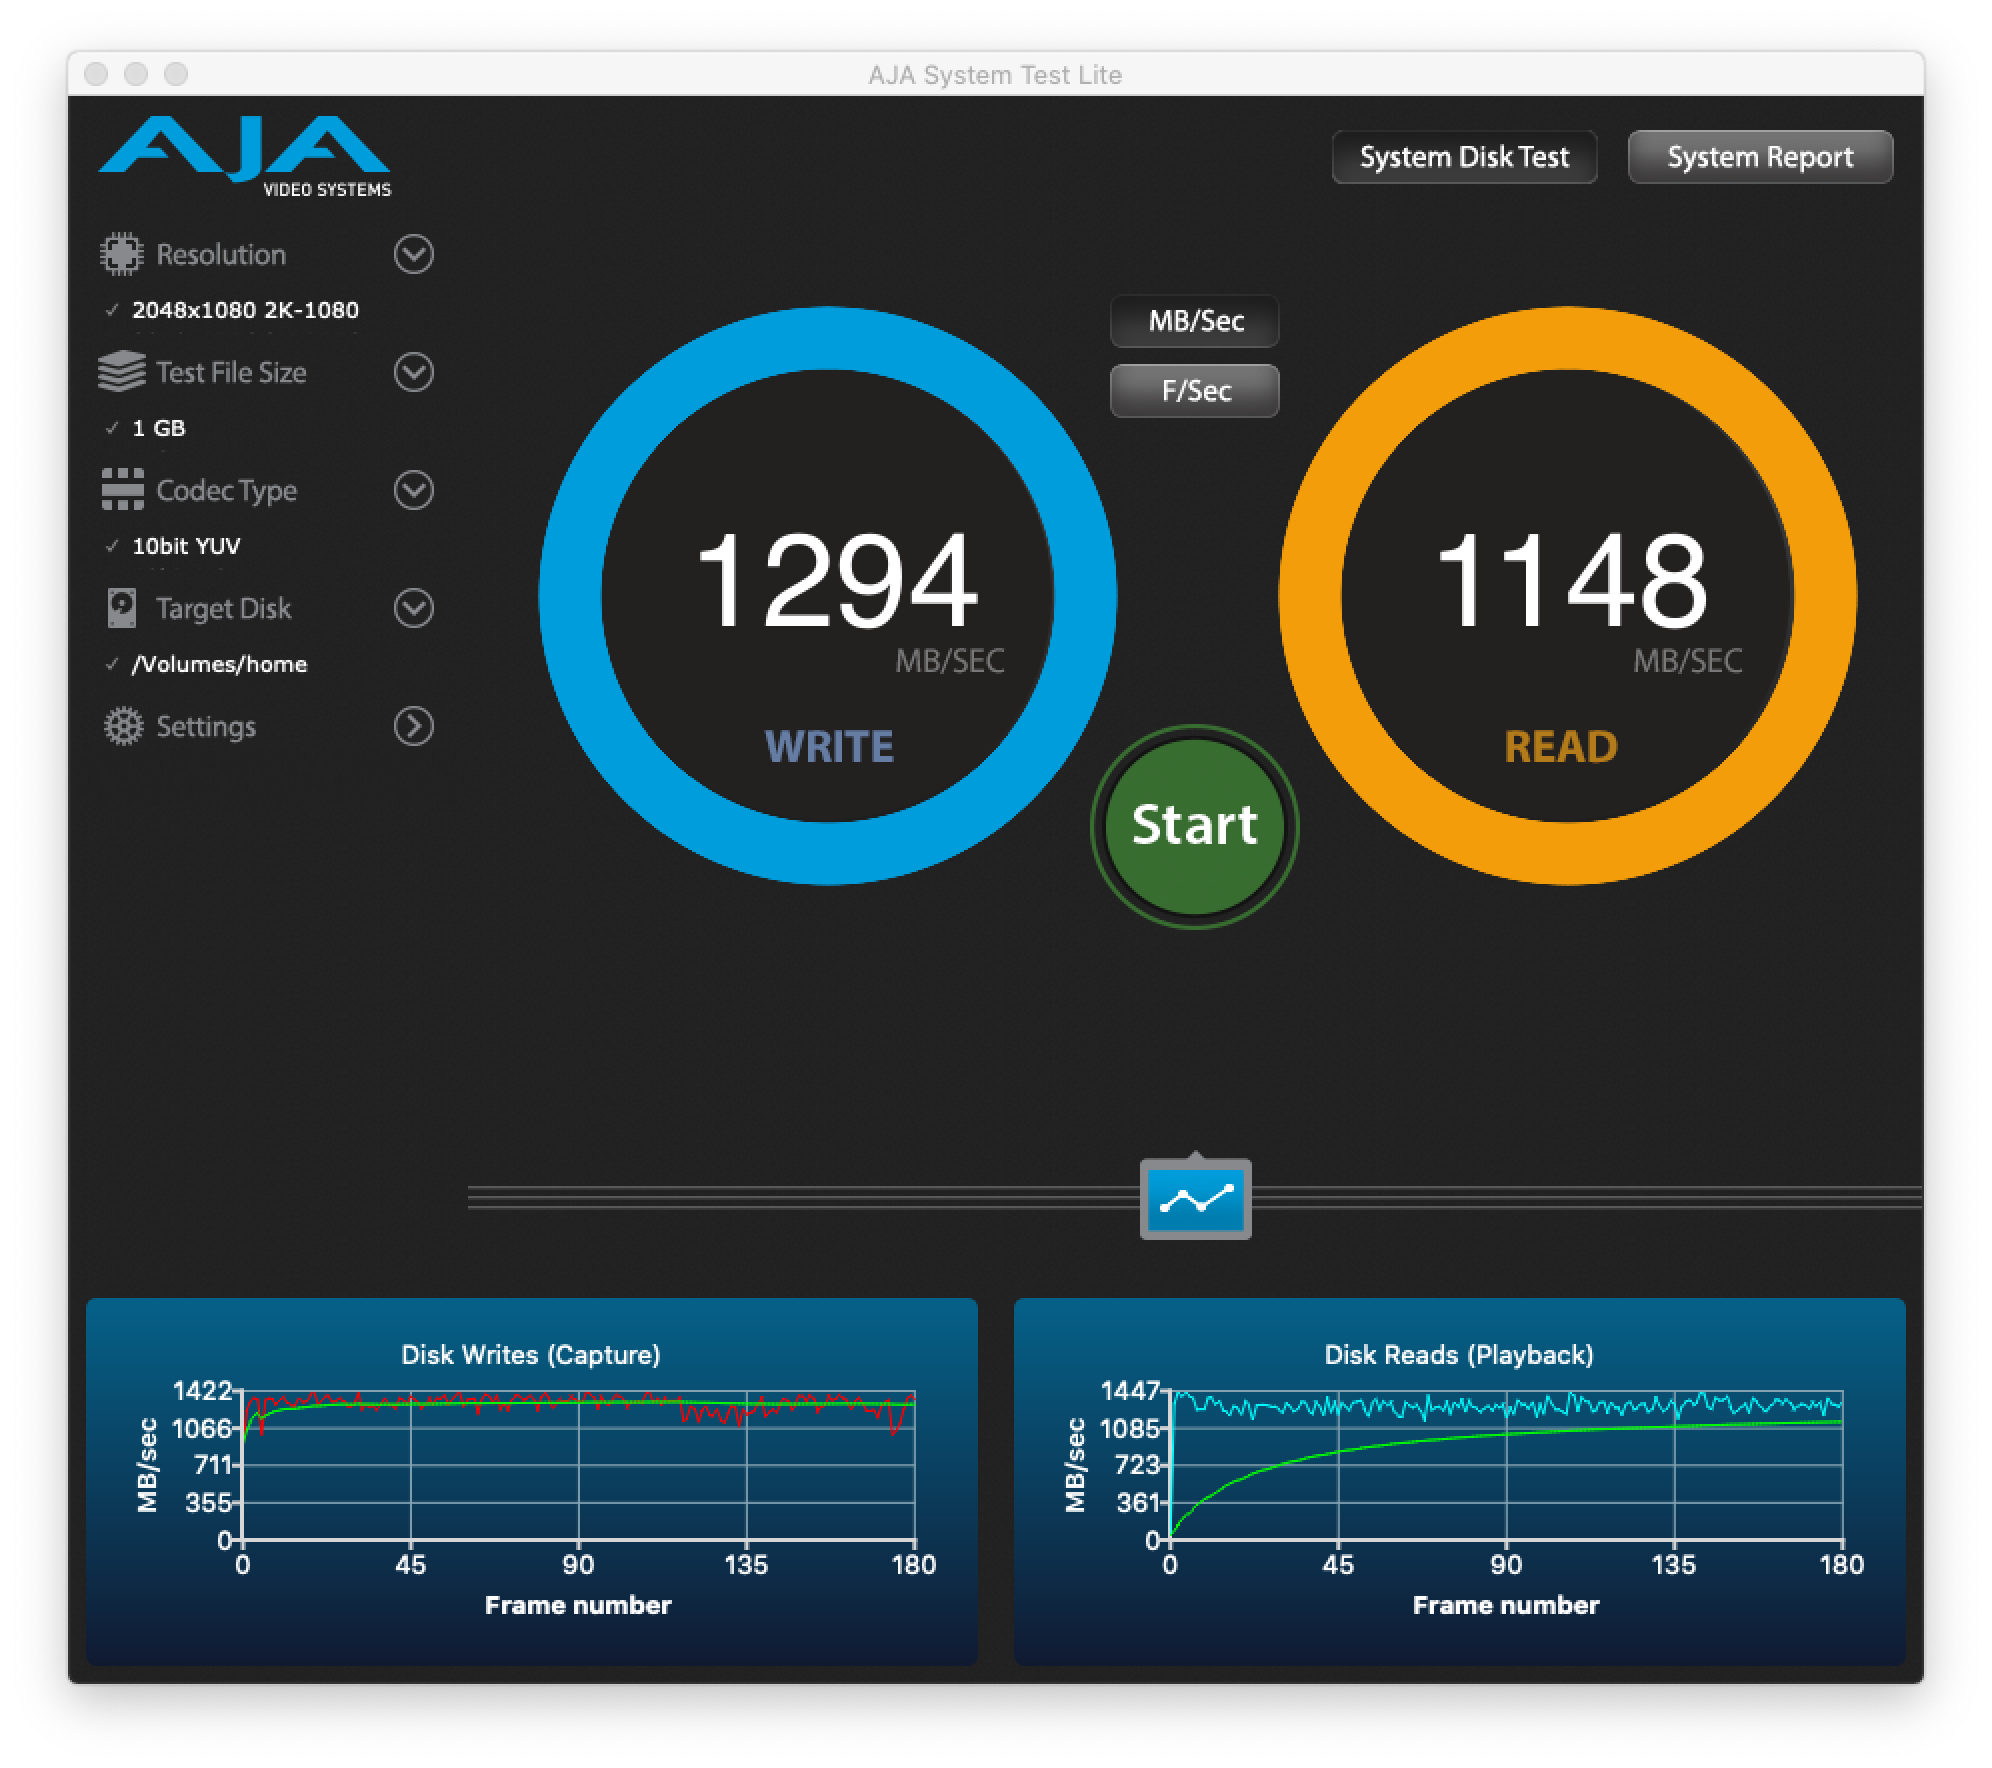Expand the Codec Type dropdown chevron
Viewport: 1992px width, 1768px height.
tap(413, 490)
